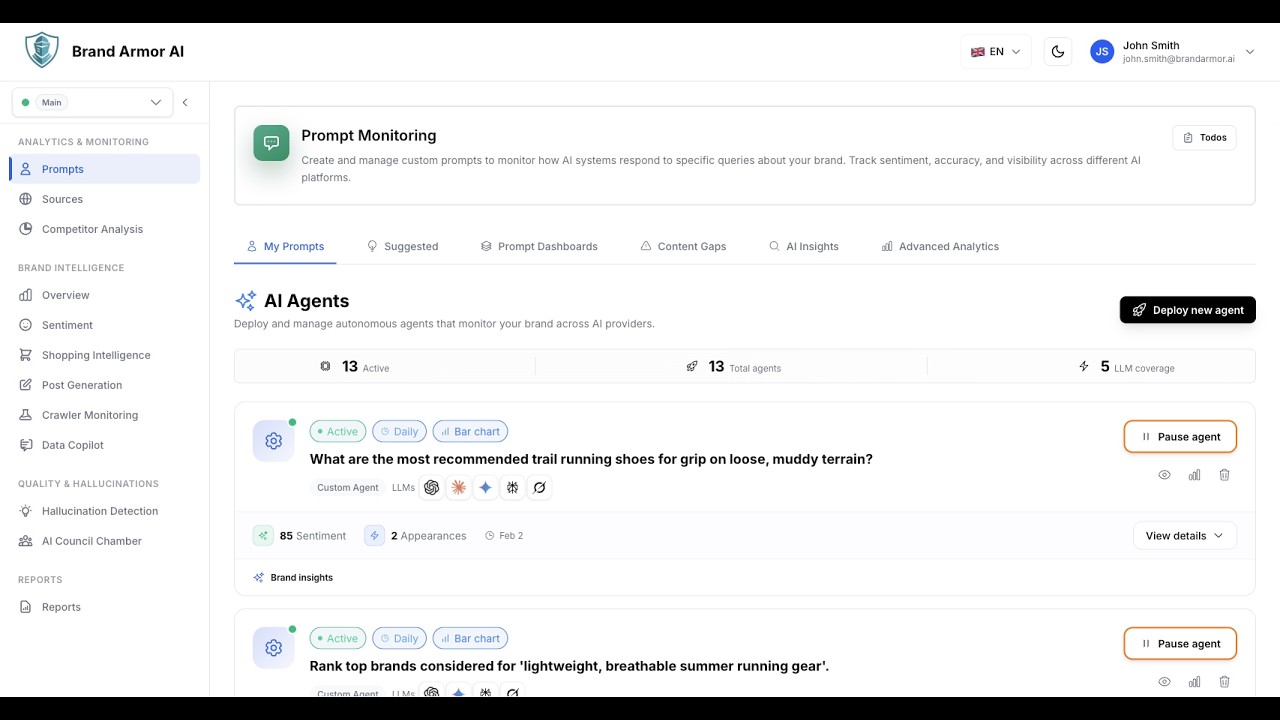This screenshot has width=1280, height=720.
Task: Click Deploy new agent button
Action: [x=1187, y=310]
